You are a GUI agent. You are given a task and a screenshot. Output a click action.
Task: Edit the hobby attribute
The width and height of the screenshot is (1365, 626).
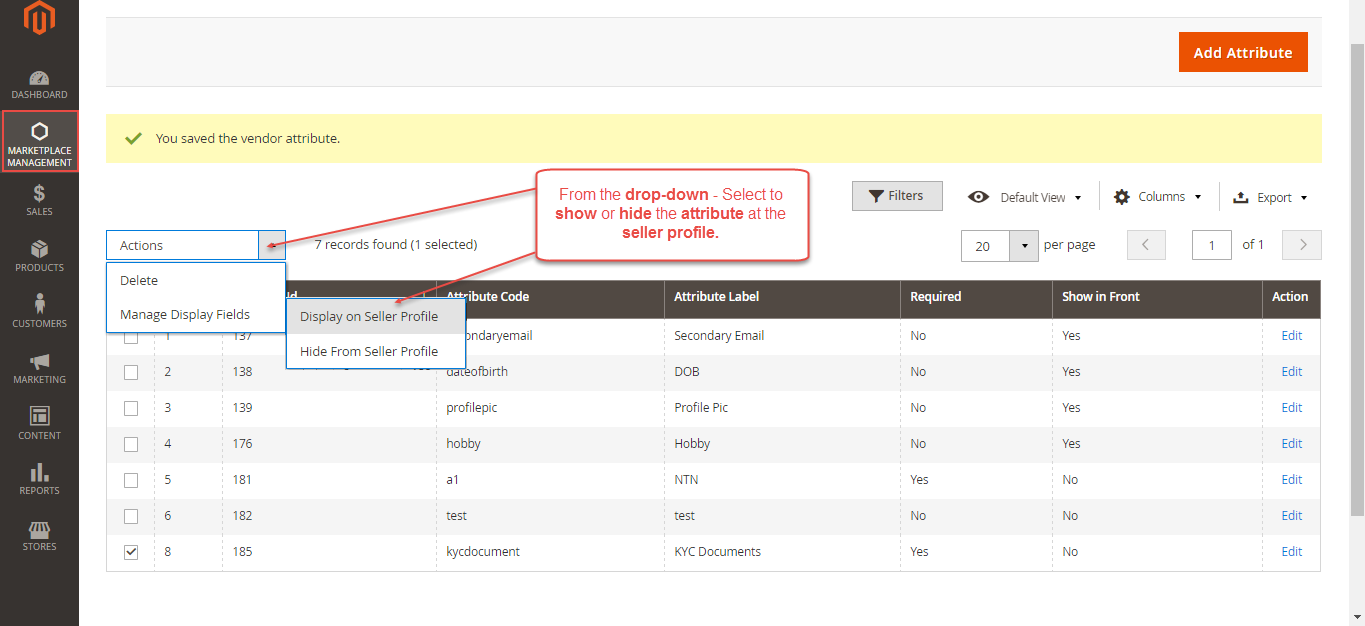point(1292,444)
